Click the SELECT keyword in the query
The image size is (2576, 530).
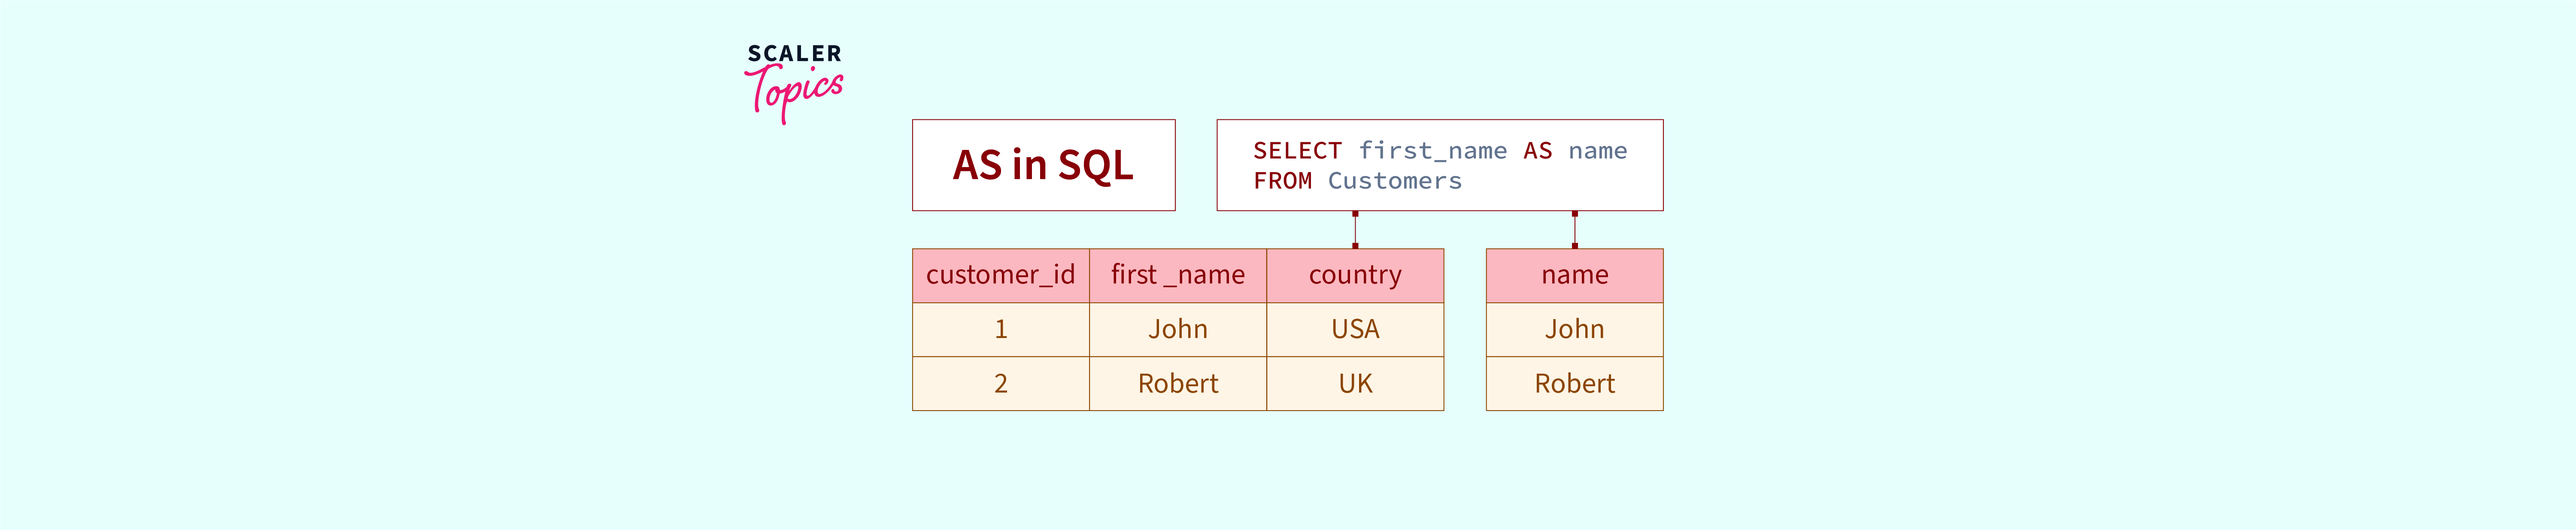1297,151
